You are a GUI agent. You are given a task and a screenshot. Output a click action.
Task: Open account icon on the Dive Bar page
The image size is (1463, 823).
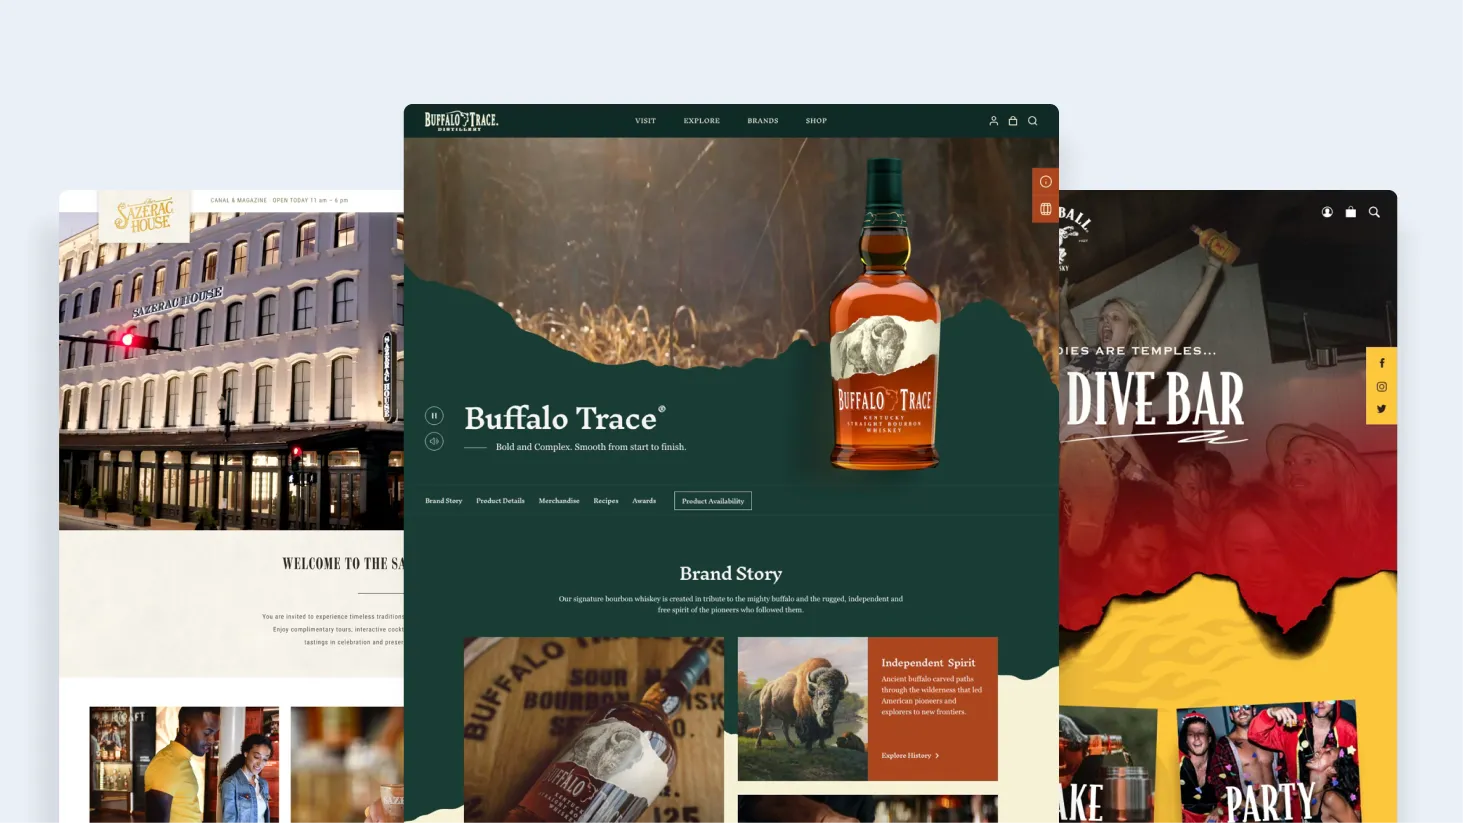pyautogui.click(x=1327, y=212)
